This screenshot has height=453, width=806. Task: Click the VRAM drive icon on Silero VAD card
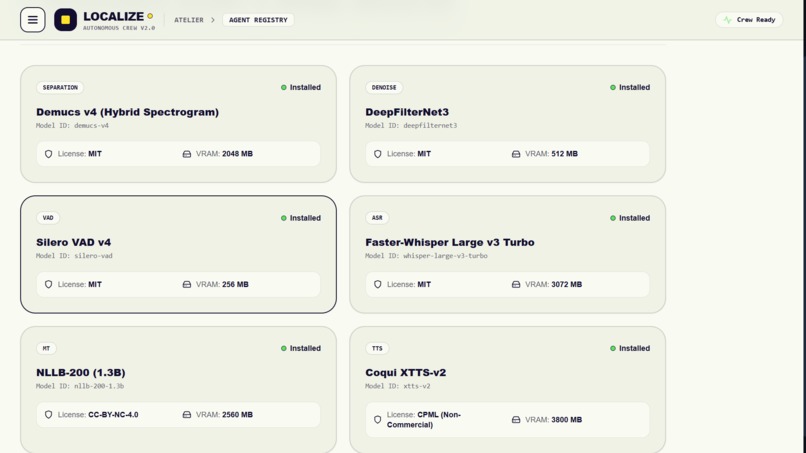[x=187, y=284]
